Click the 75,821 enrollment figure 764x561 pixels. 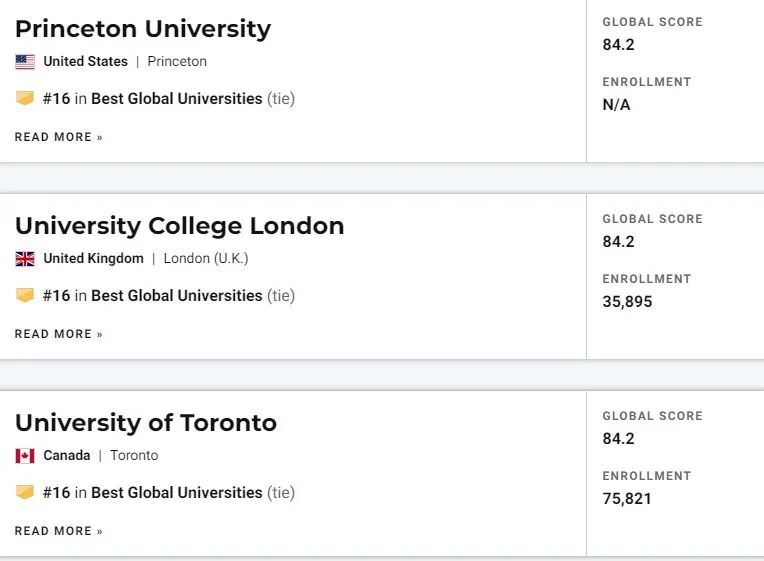(x=627, y=498)
